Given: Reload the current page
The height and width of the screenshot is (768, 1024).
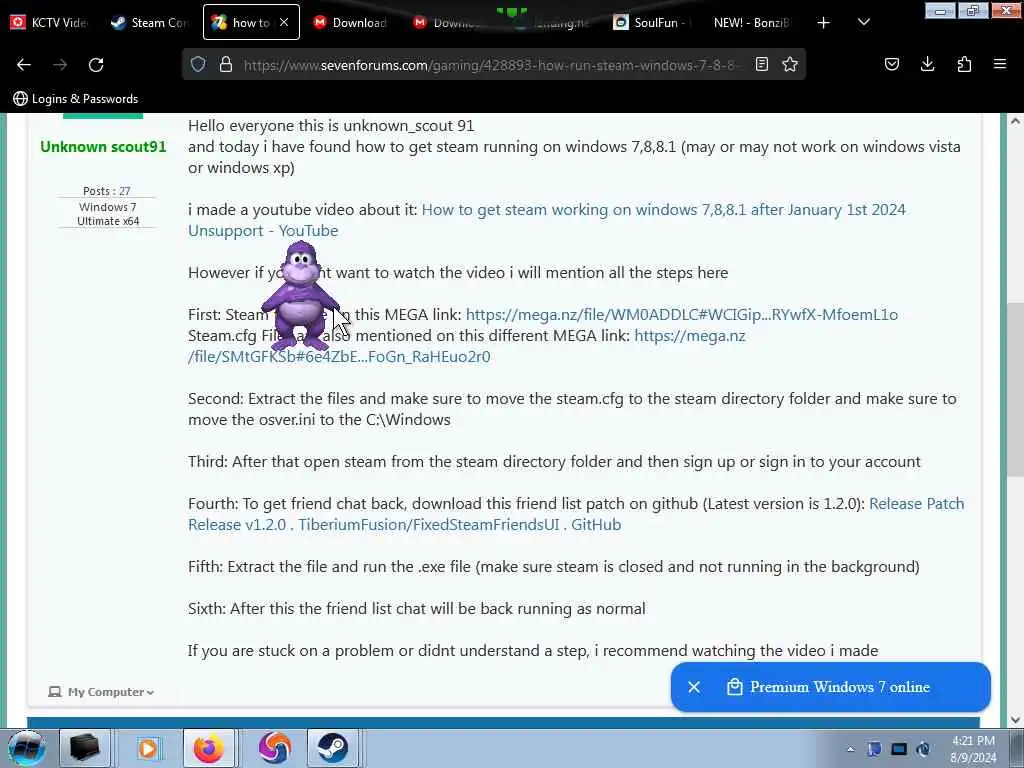Looking at the screenshot, I should 96,64.
